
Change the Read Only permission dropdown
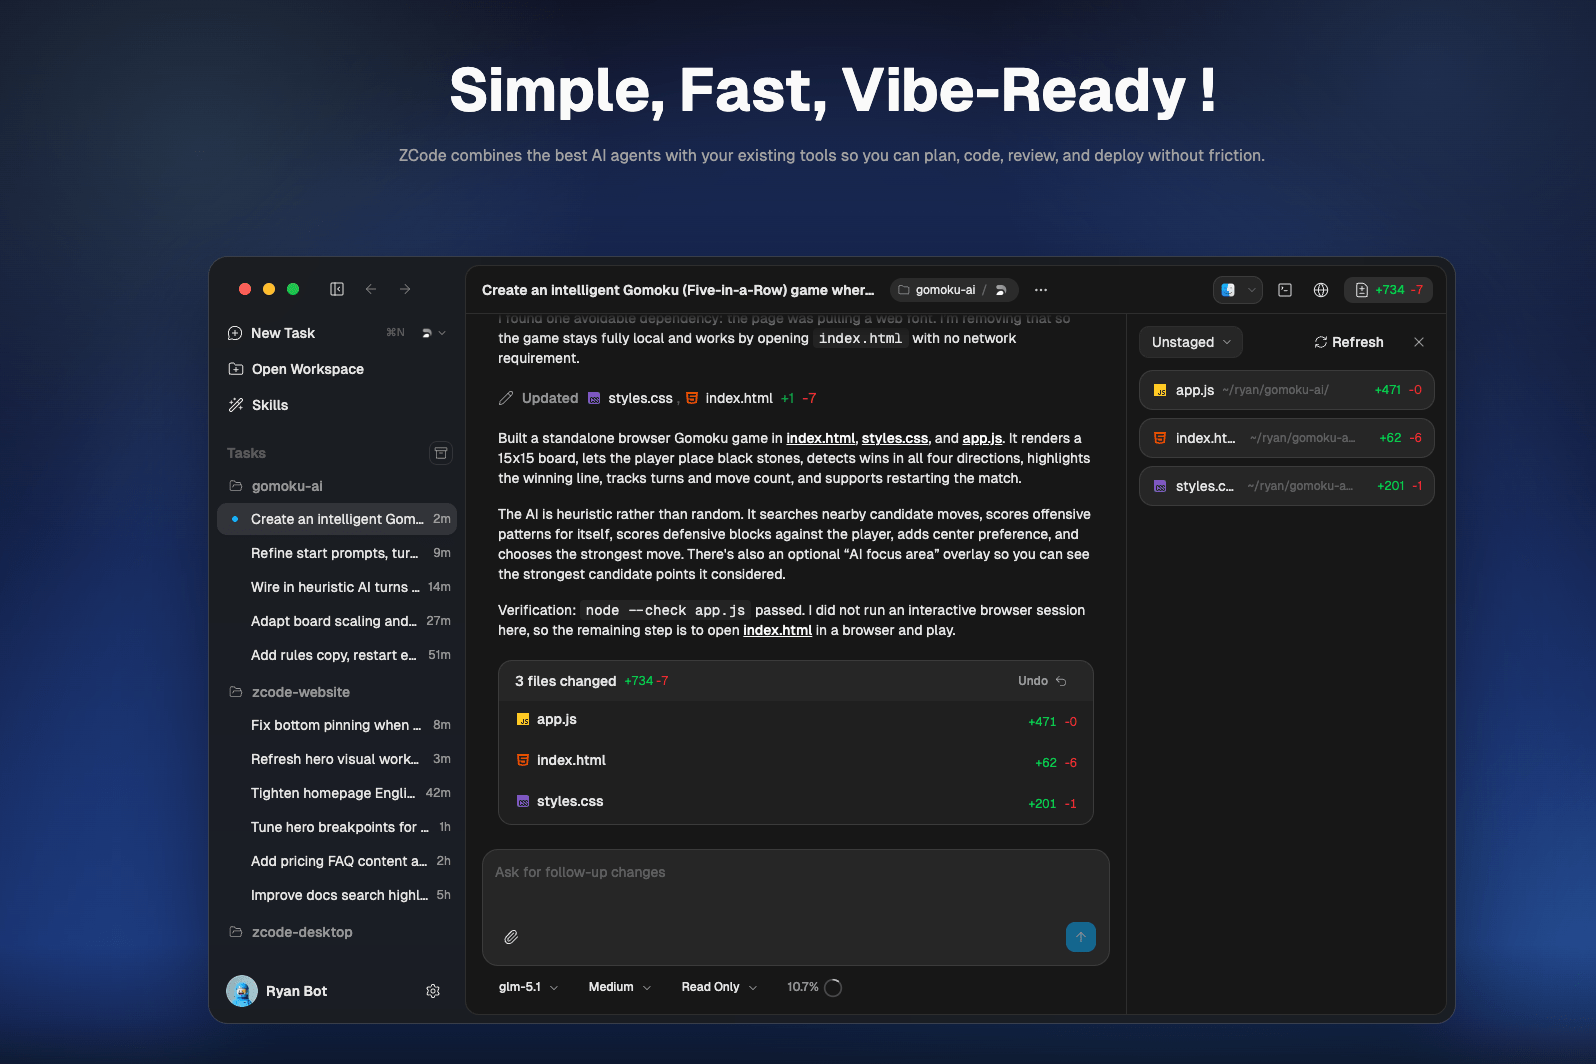click(719, 987)
